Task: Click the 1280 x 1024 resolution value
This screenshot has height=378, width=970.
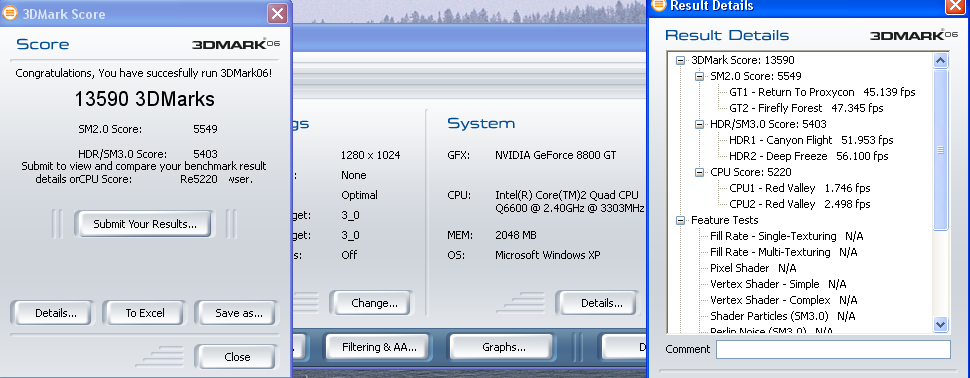Action: (371, 155)
